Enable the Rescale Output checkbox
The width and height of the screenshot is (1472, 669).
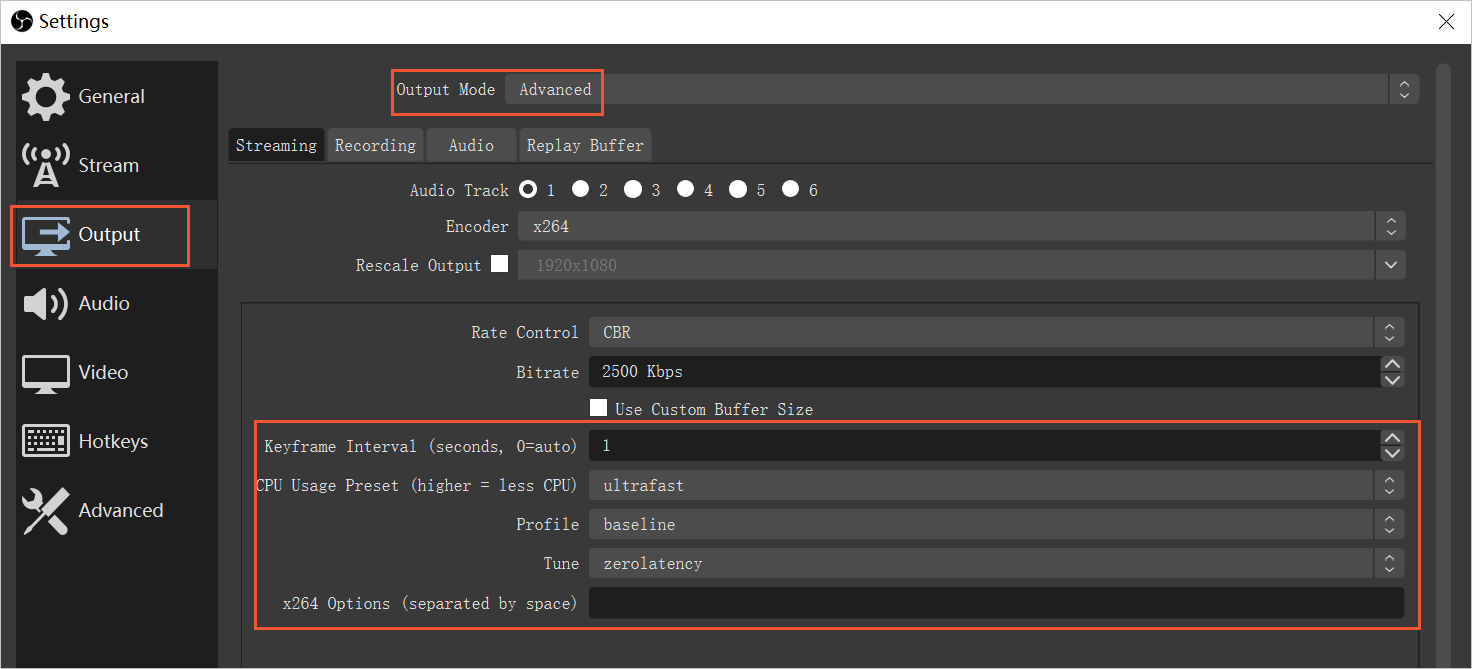coord(499,264)
